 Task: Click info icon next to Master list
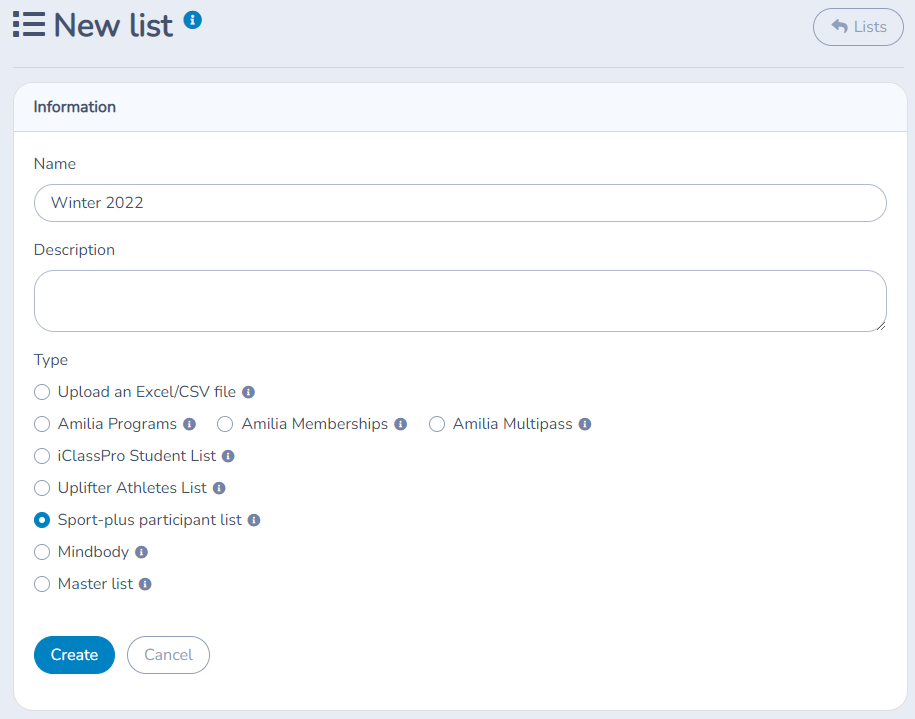[145, 584]
